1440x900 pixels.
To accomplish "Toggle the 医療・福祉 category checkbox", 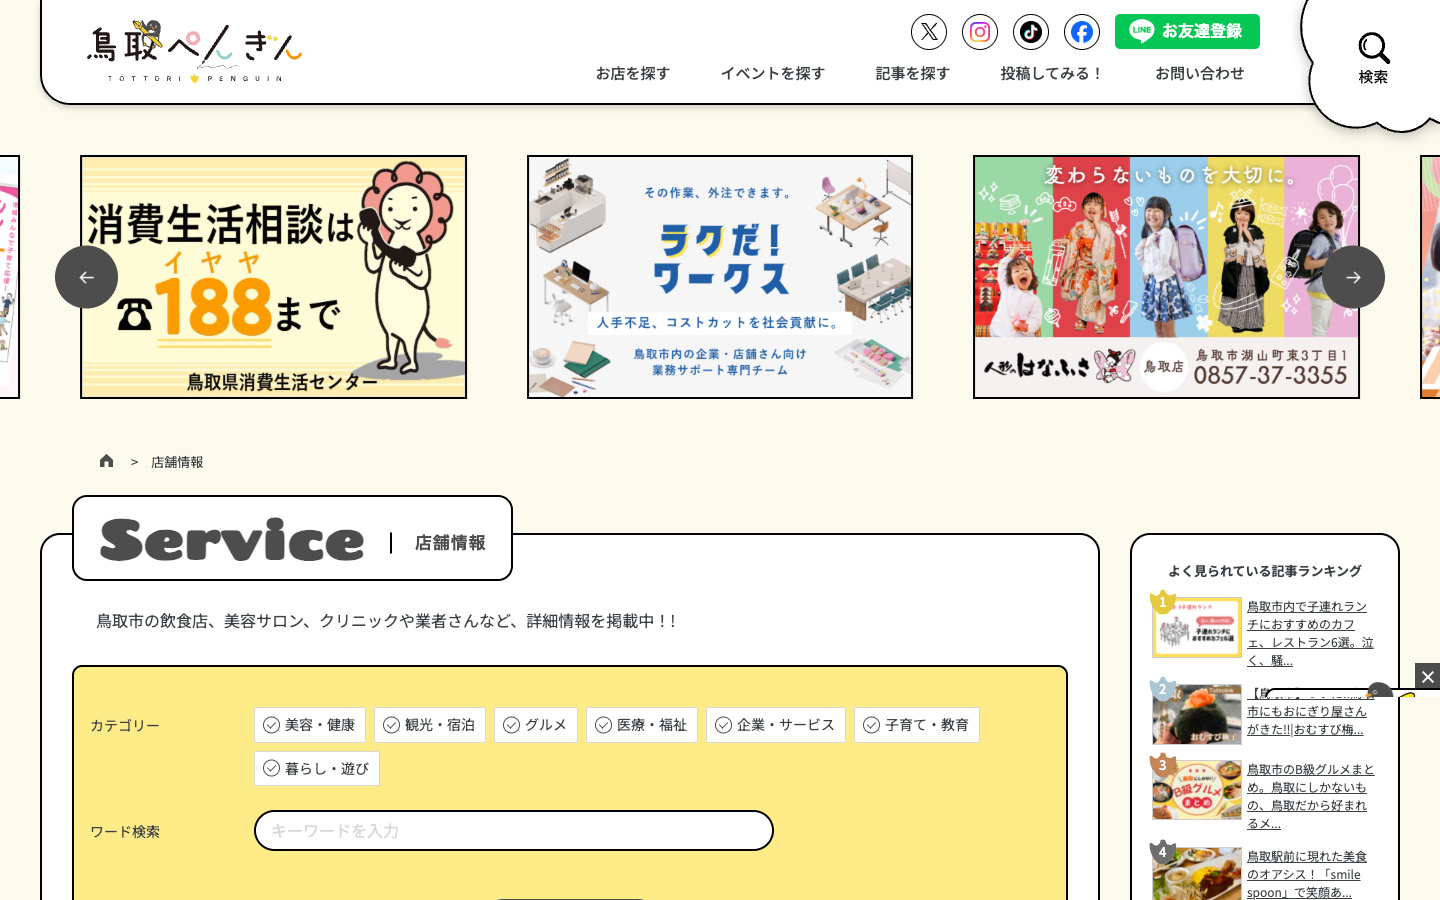I will tap(642, 725).
